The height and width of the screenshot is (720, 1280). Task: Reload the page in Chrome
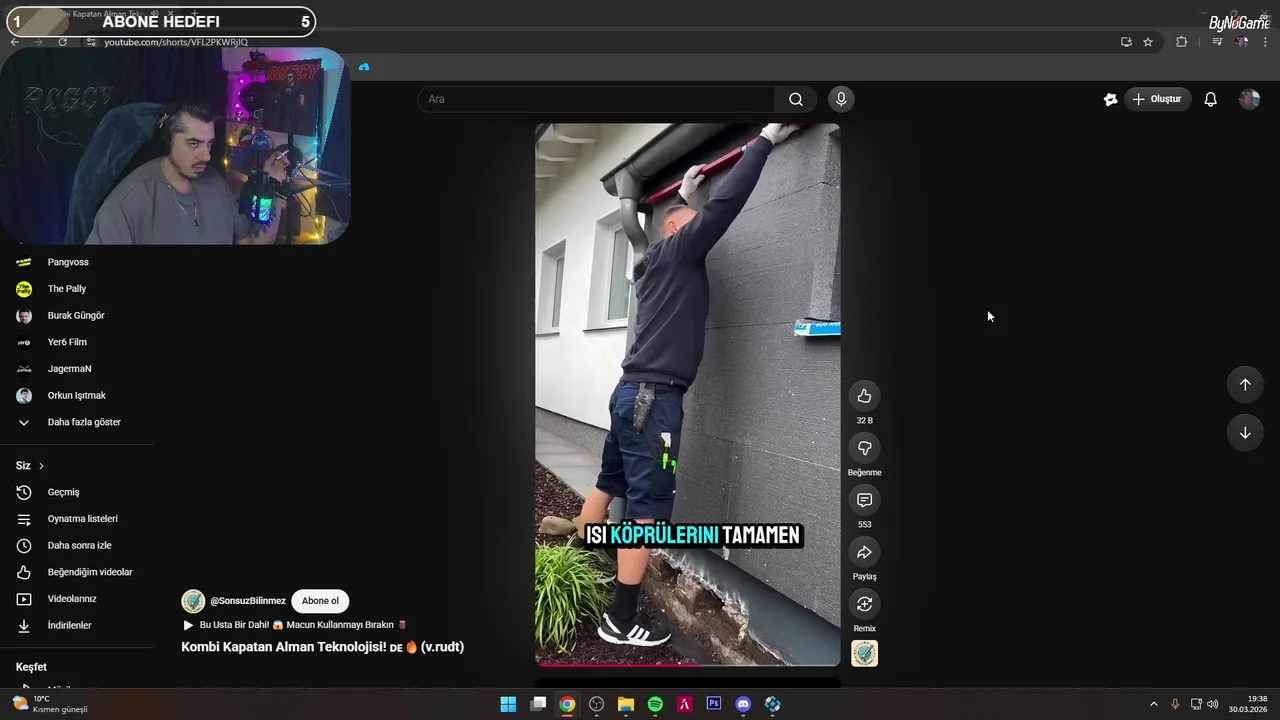coord(62,42)
